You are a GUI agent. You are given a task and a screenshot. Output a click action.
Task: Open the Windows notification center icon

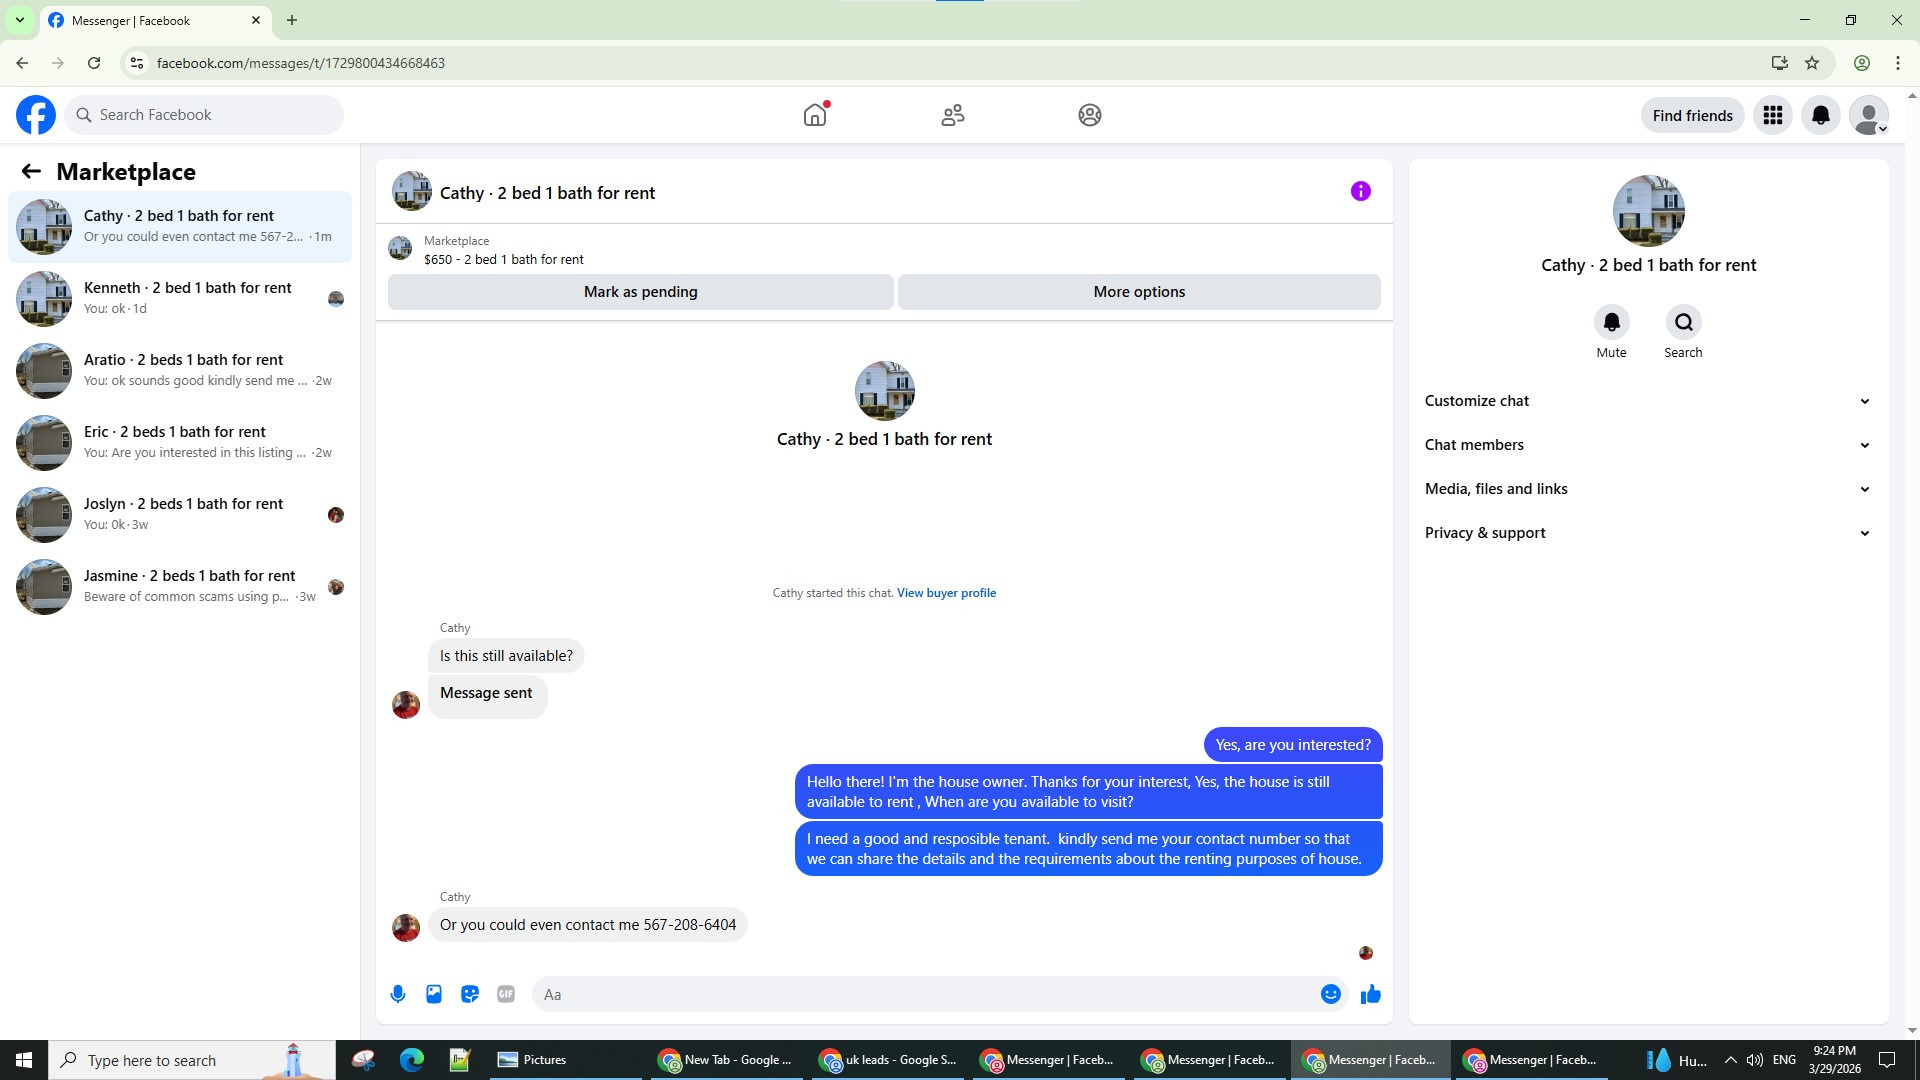click(x=1887, y=1060)
